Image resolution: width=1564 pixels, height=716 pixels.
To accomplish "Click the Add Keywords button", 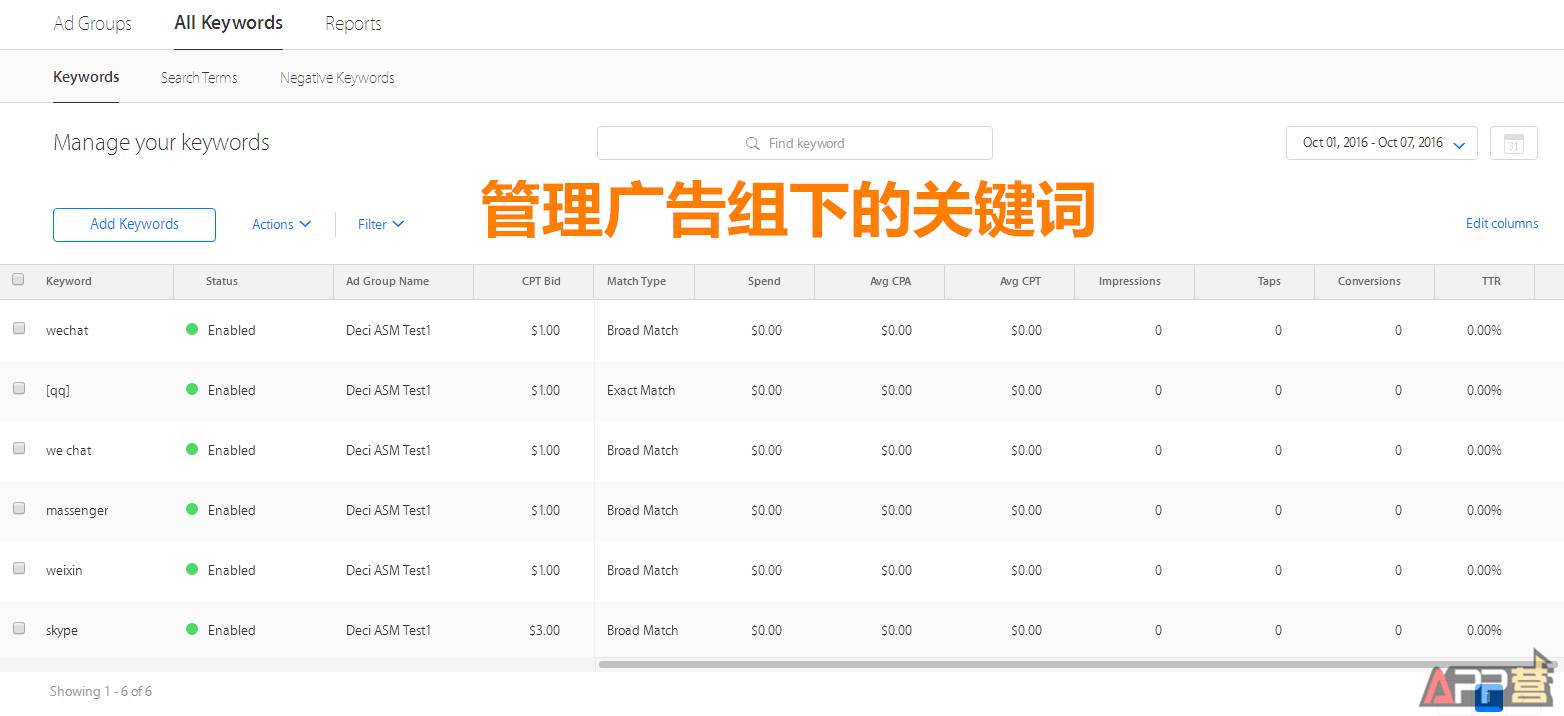I will click(x=134, y=224).
